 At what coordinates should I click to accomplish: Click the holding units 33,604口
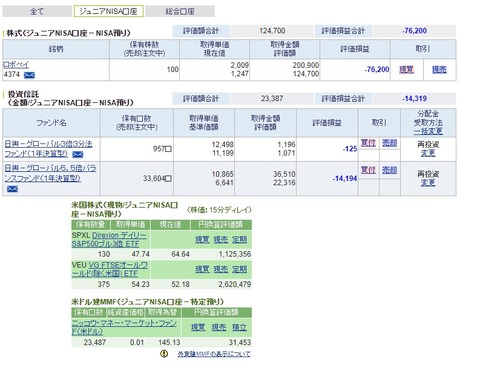pyautogui.click(x=157, y=179)
